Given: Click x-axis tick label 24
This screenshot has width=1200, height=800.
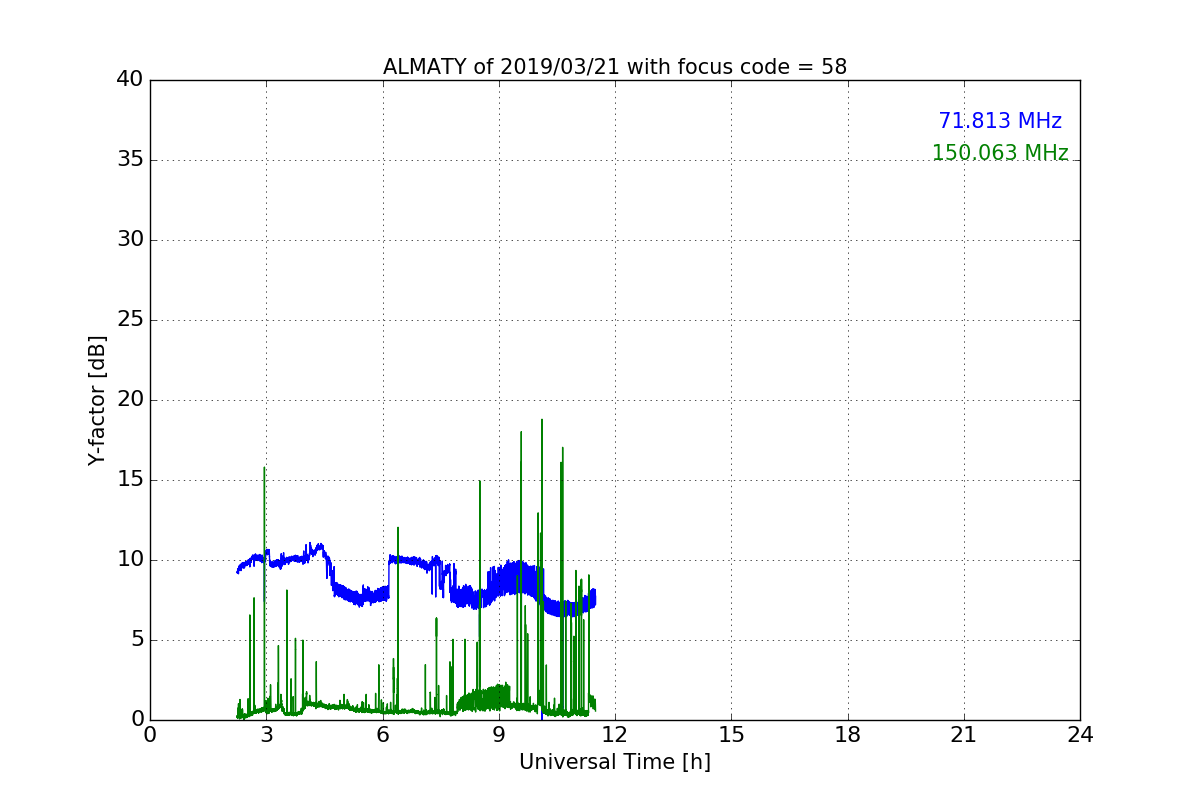Looking at the screenshot, I should [1080, 735].
